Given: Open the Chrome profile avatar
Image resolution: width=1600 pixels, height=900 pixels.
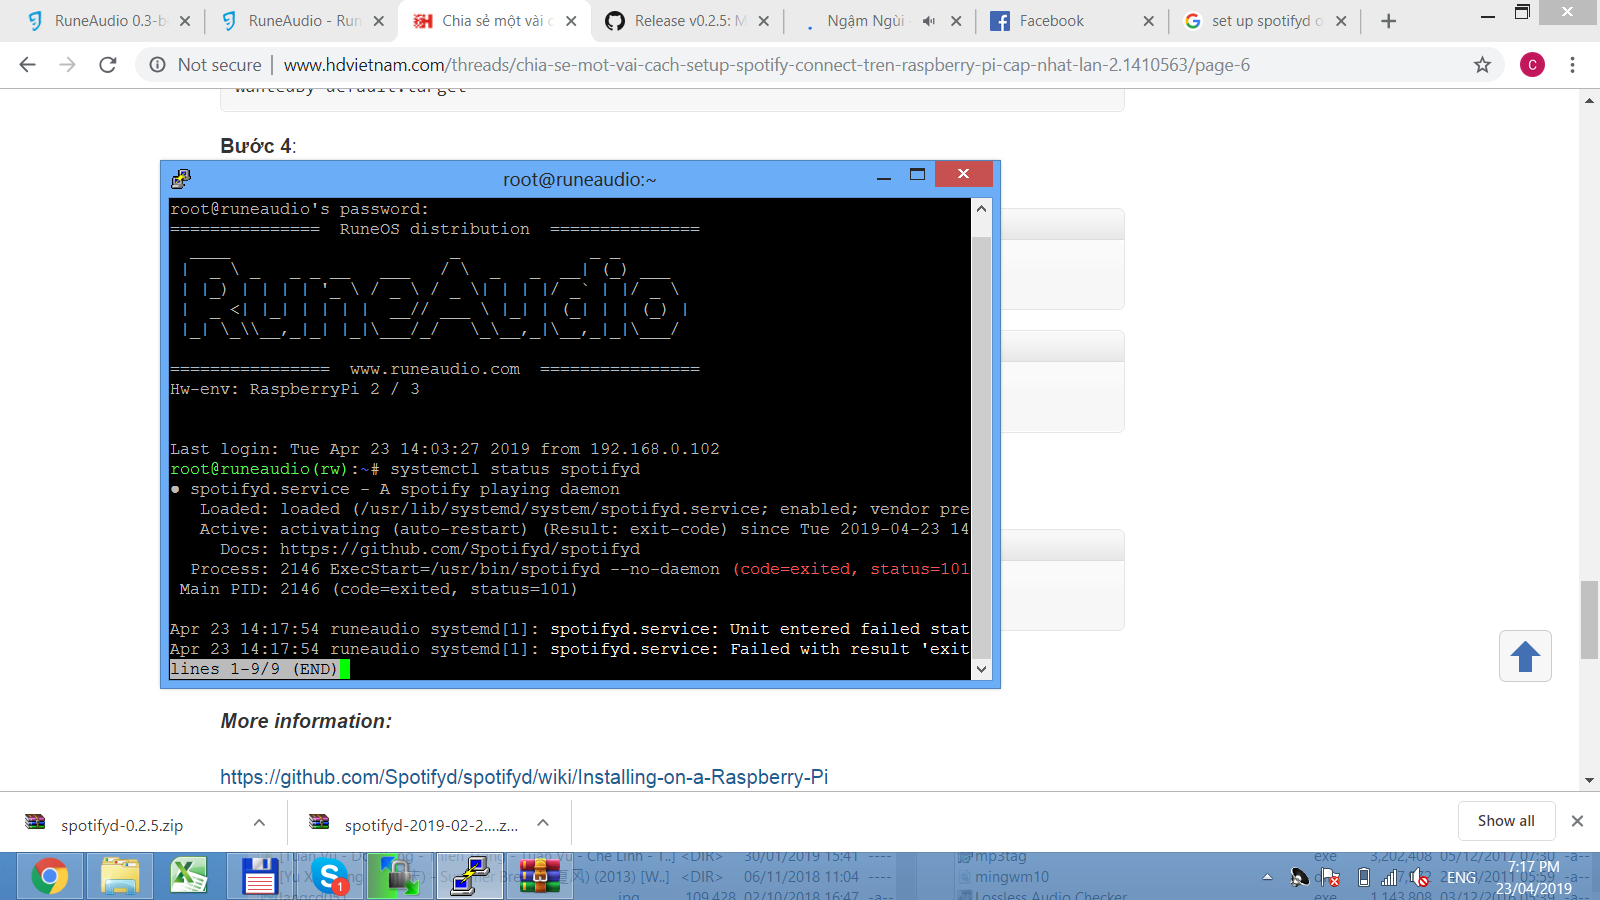Looking at the screenshot, I should tap(1532, 65).
